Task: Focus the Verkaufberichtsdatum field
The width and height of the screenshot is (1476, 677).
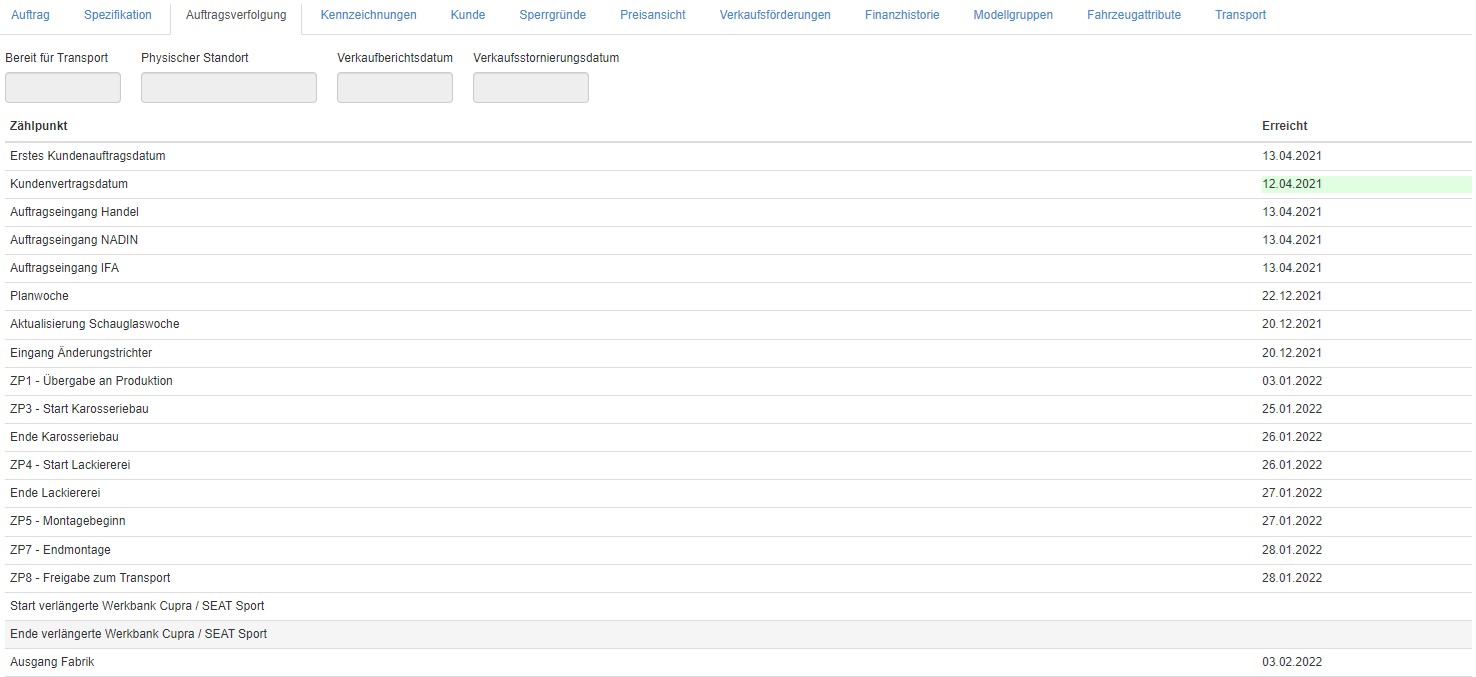Action: pos(395,88)
